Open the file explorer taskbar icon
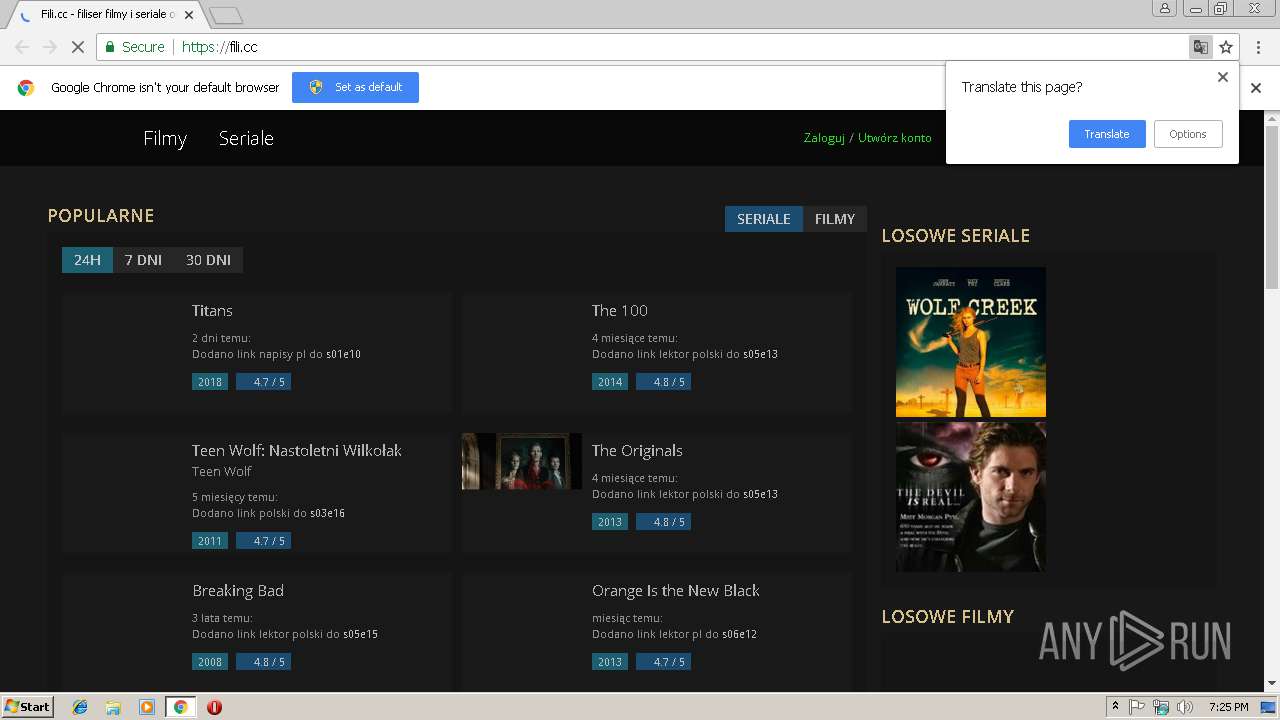This screenshot has height=720, width=1280. pyautogui.click(x=113, y=707)
